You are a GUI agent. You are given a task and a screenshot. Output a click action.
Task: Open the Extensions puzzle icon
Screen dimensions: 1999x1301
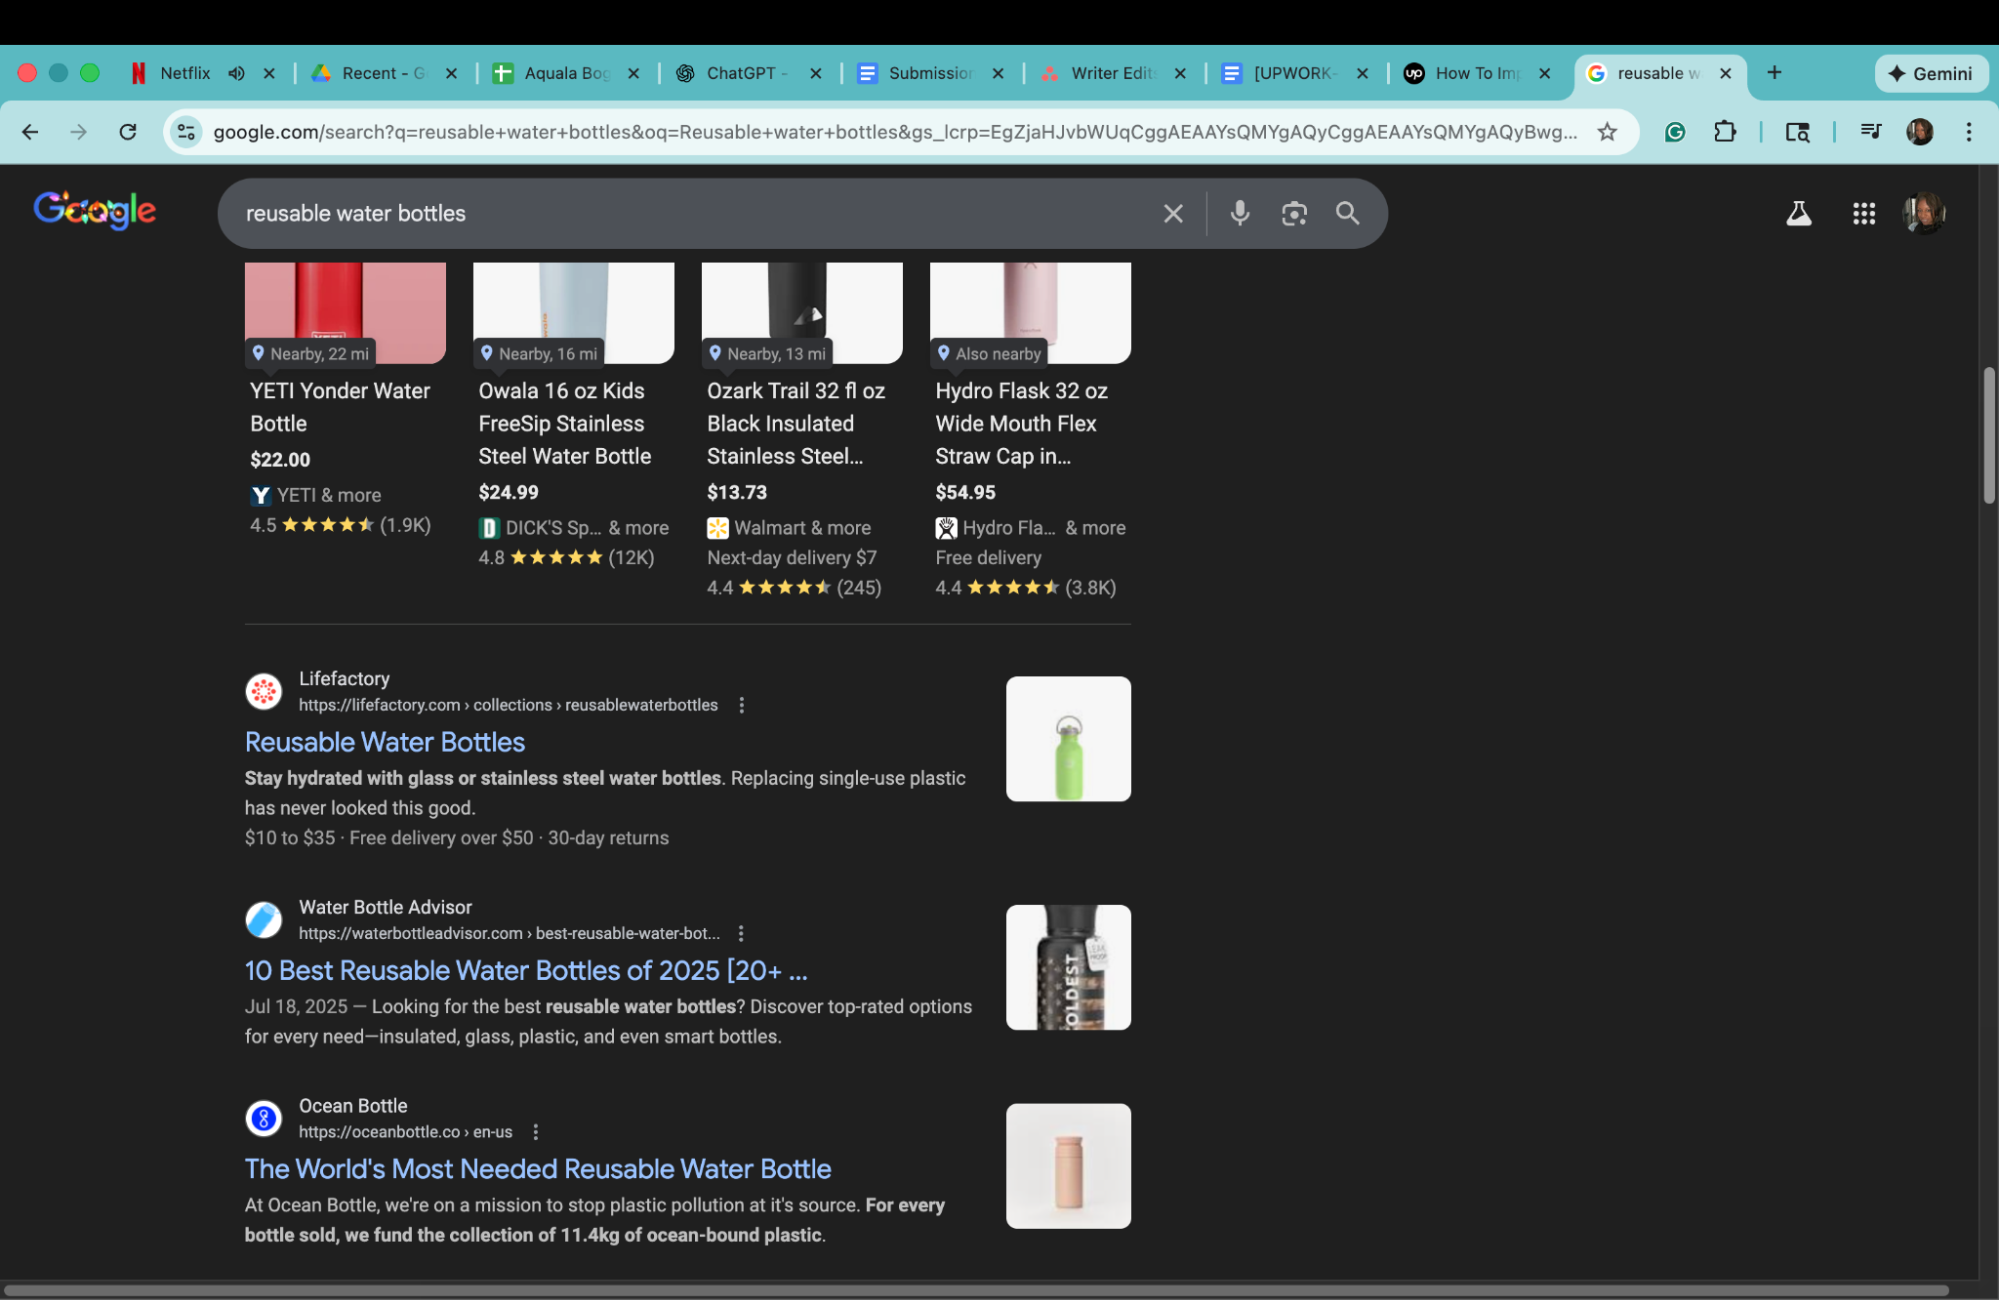1725,131
